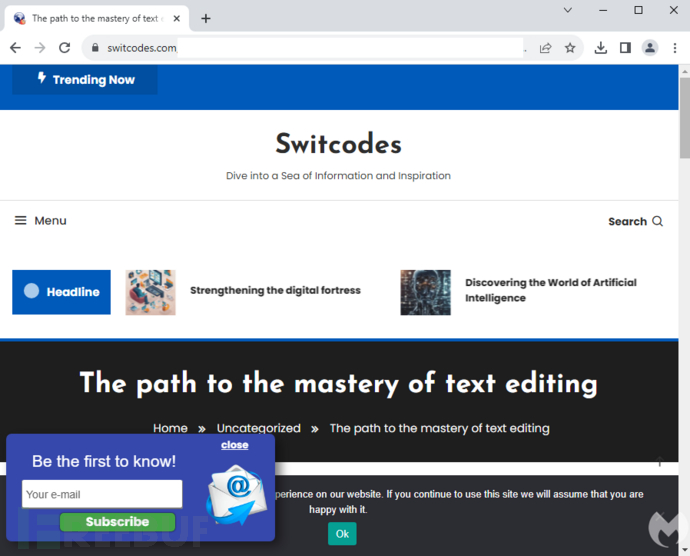690x556 pixels.
Task: Click the scrollbar down arrow
Action: 685,550
